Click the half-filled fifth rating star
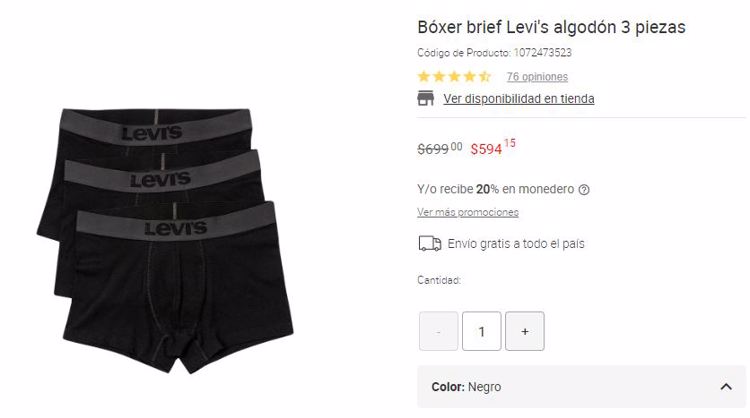750x418 pixels. [x=485, y=77]
